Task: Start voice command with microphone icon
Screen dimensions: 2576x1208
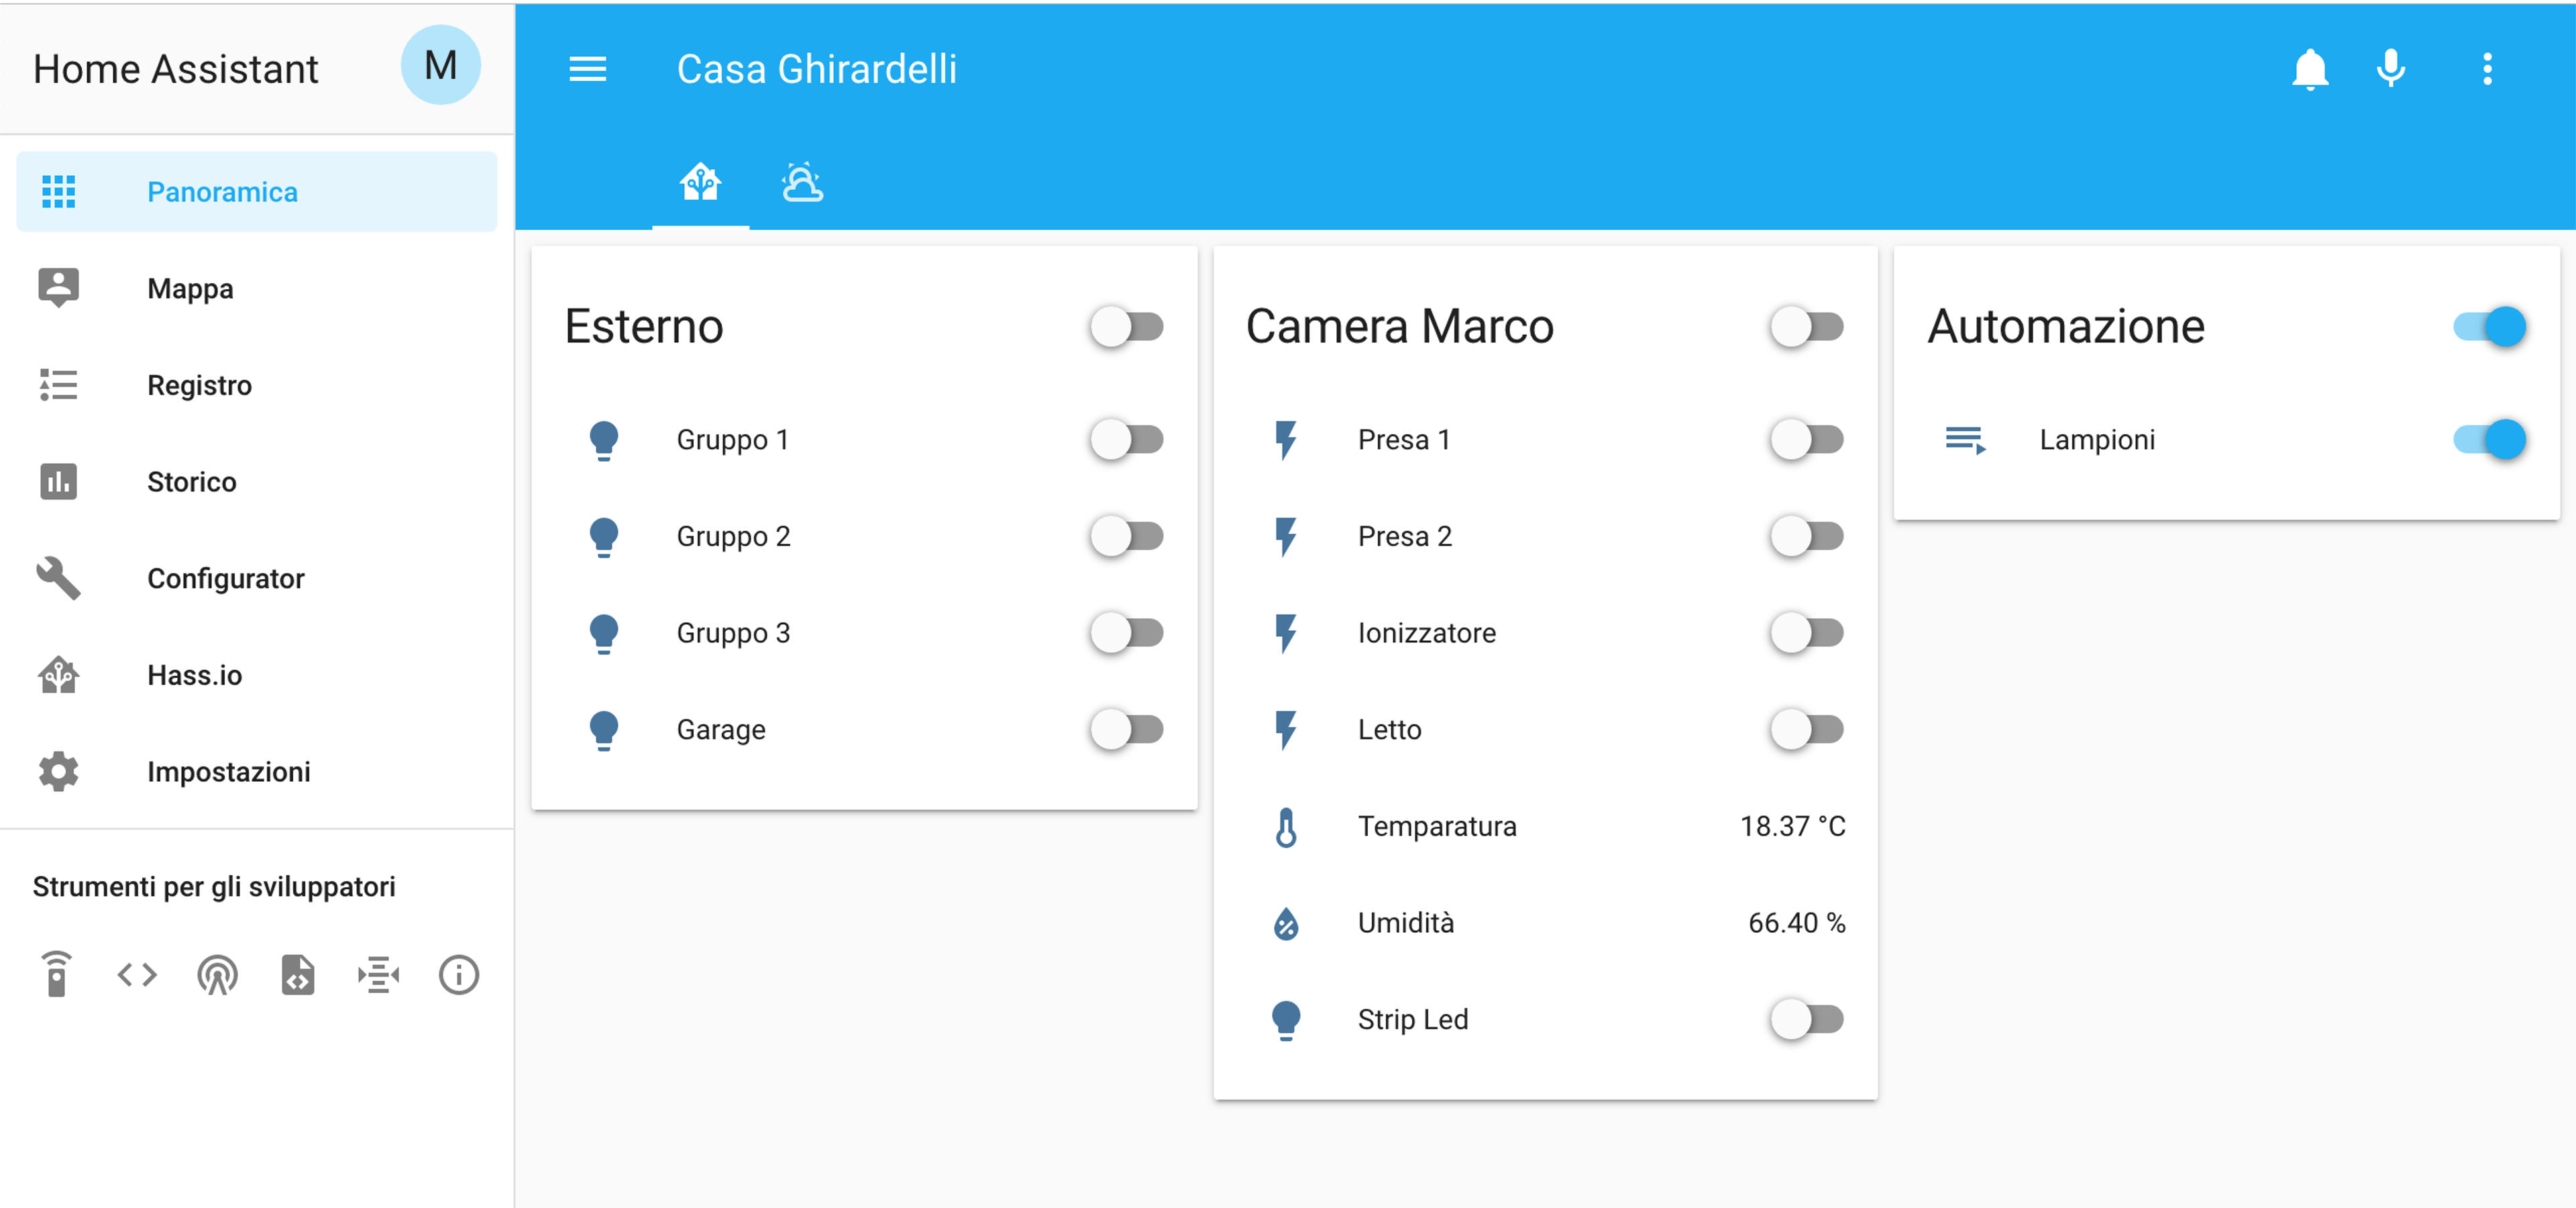Action: (x=2391, y=69)
